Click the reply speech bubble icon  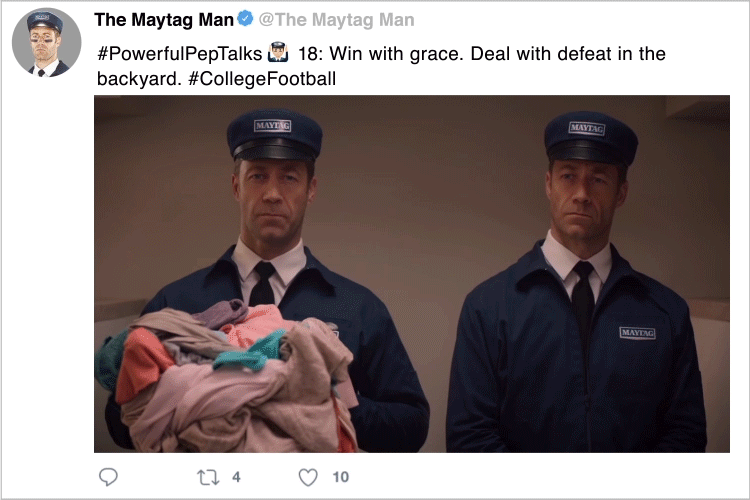pos(108,477)
